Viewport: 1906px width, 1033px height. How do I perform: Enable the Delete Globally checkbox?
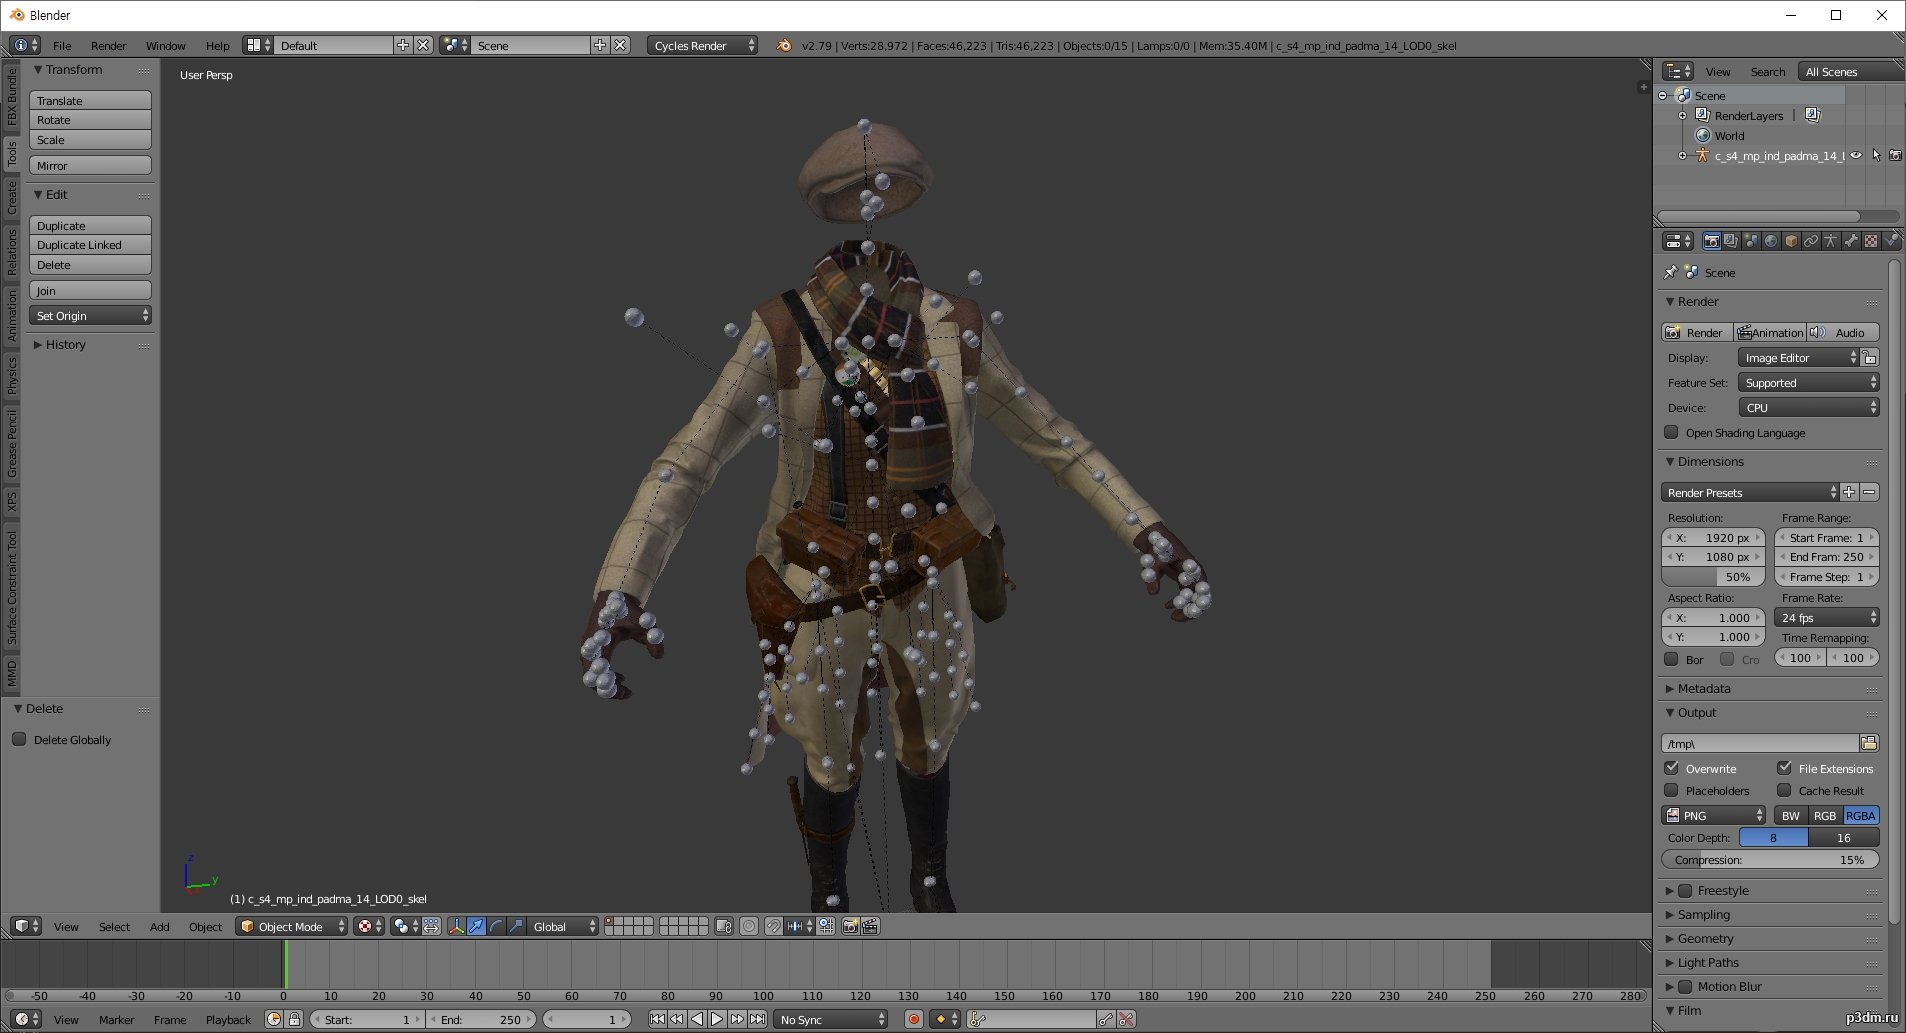(19, 739)
